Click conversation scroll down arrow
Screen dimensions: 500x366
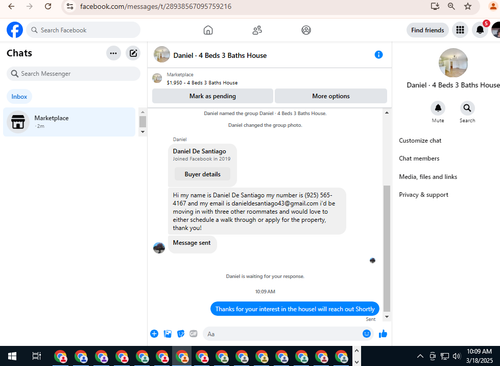(387, 316)
